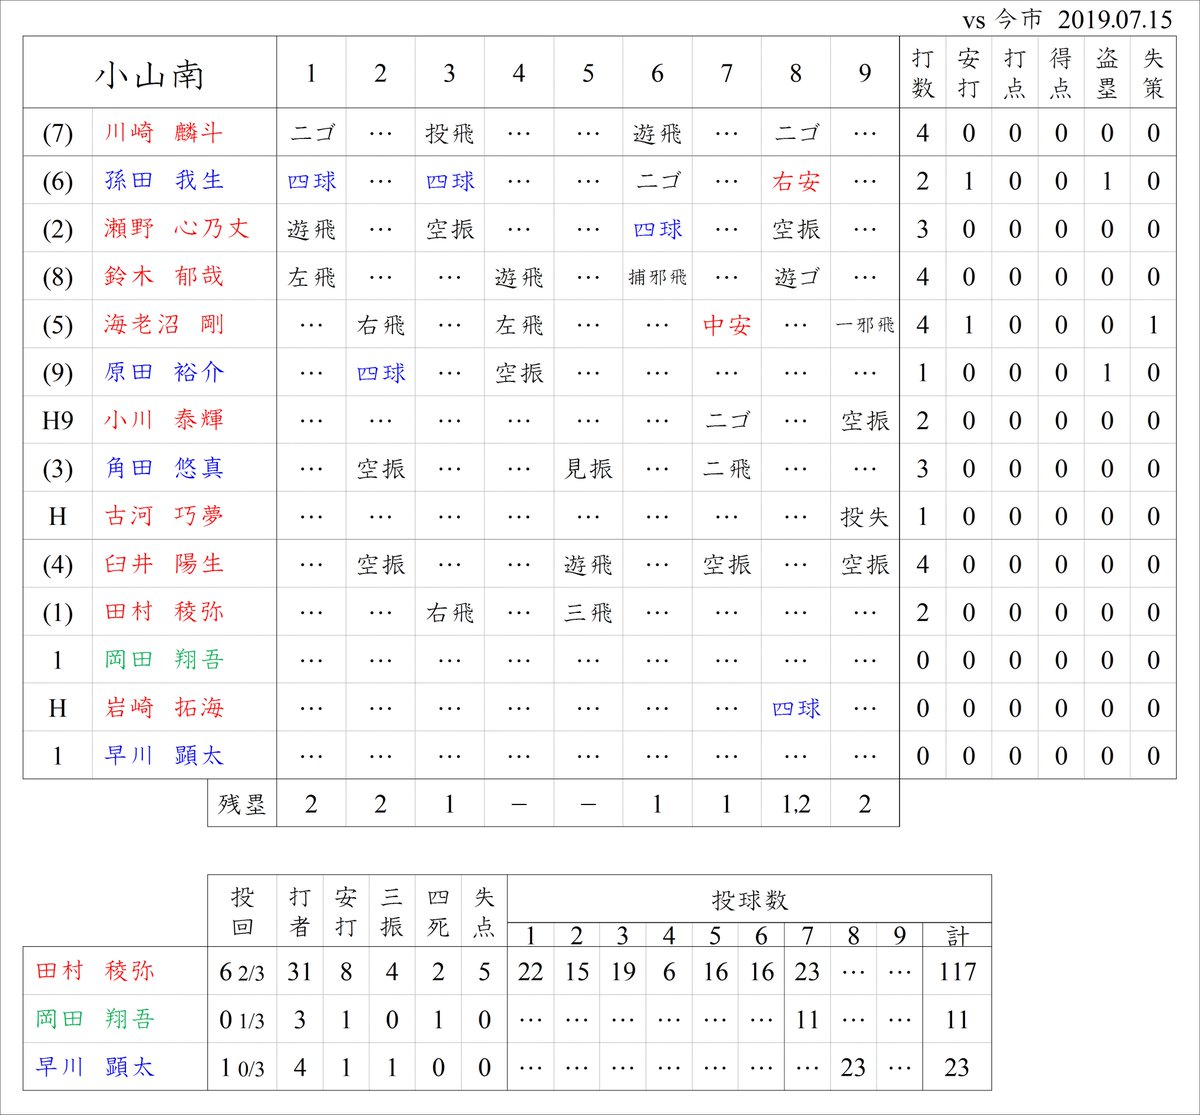Click the 捕邪飛 result cell
1200x1115 pixels.
click(657, 277)
